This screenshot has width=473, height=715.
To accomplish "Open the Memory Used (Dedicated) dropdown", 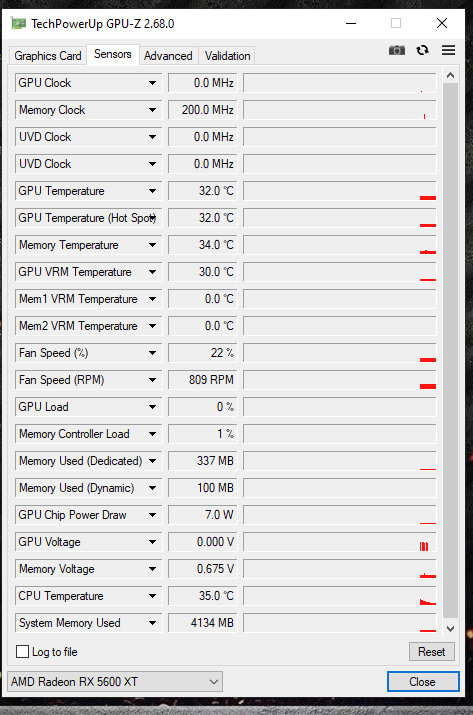I will pos(152,461).
